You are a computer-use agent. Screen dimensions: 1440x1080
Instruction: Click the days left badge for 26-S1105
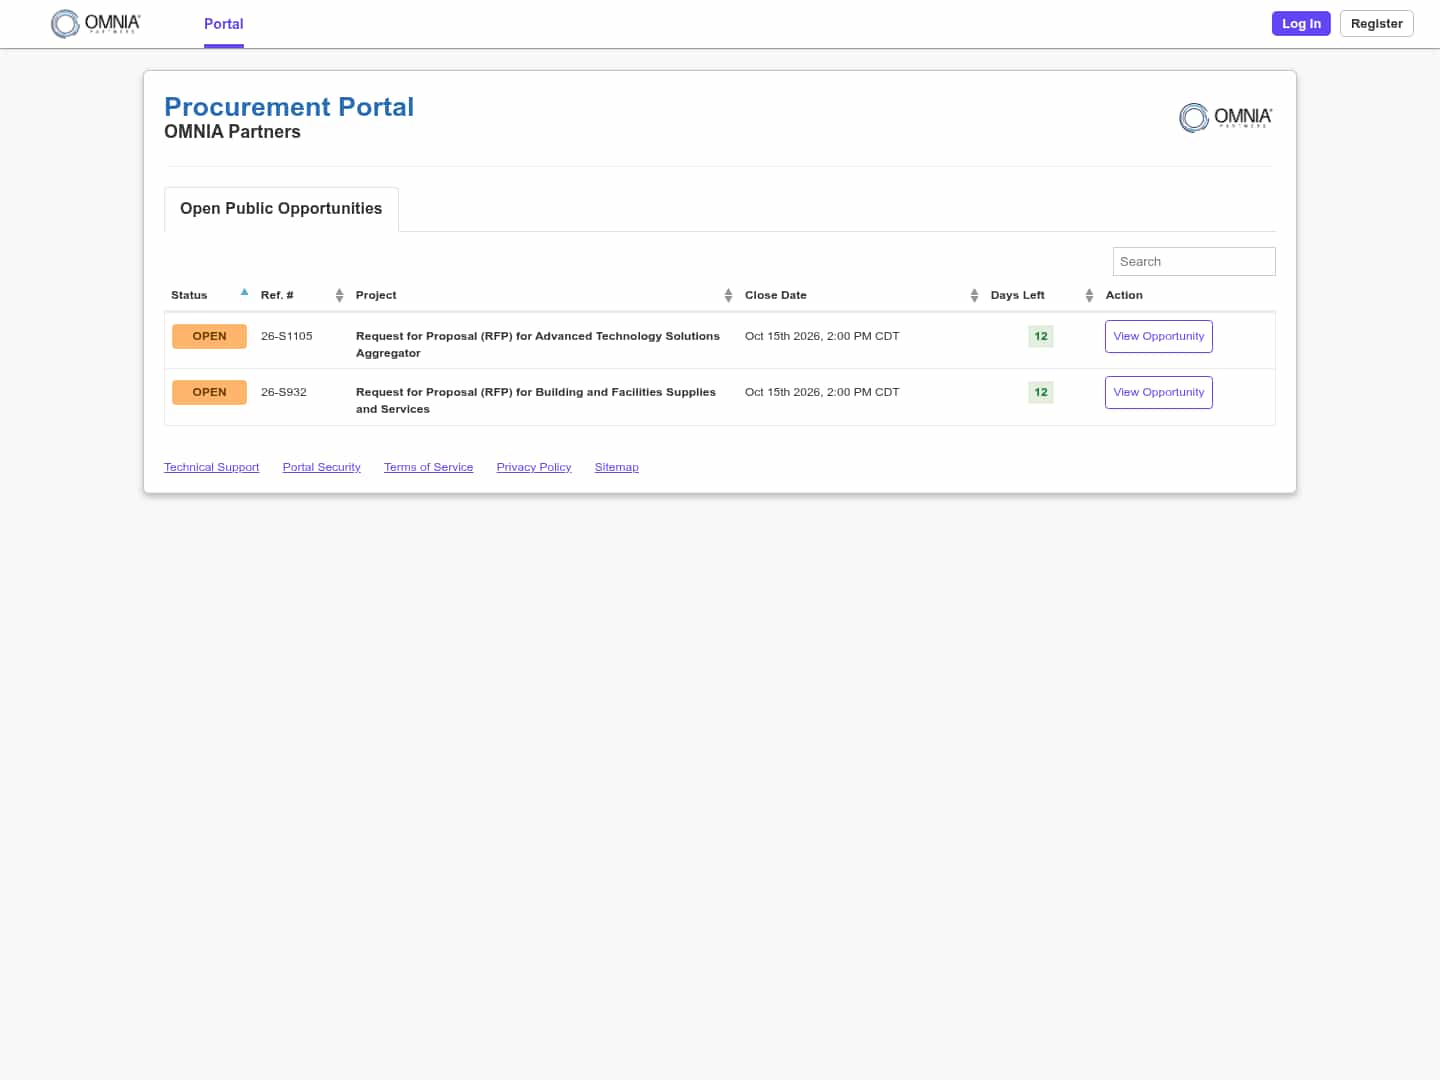point(1041,336)
